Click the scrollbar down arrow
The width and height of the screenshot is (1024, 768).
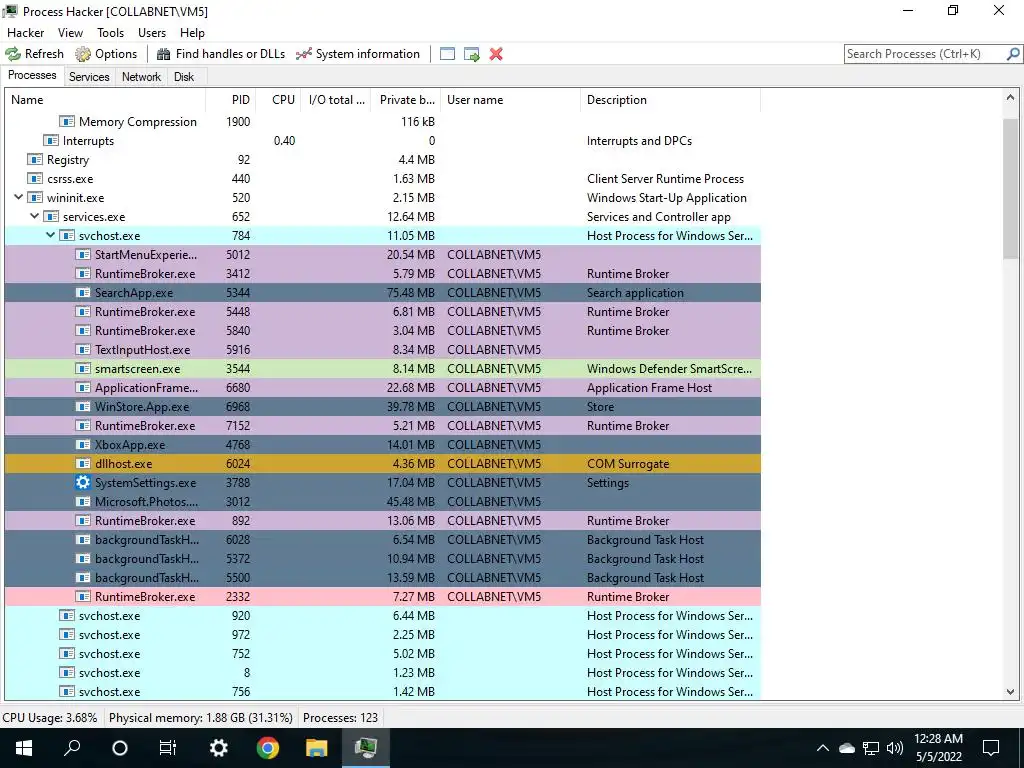click(x=1010, y=692)
